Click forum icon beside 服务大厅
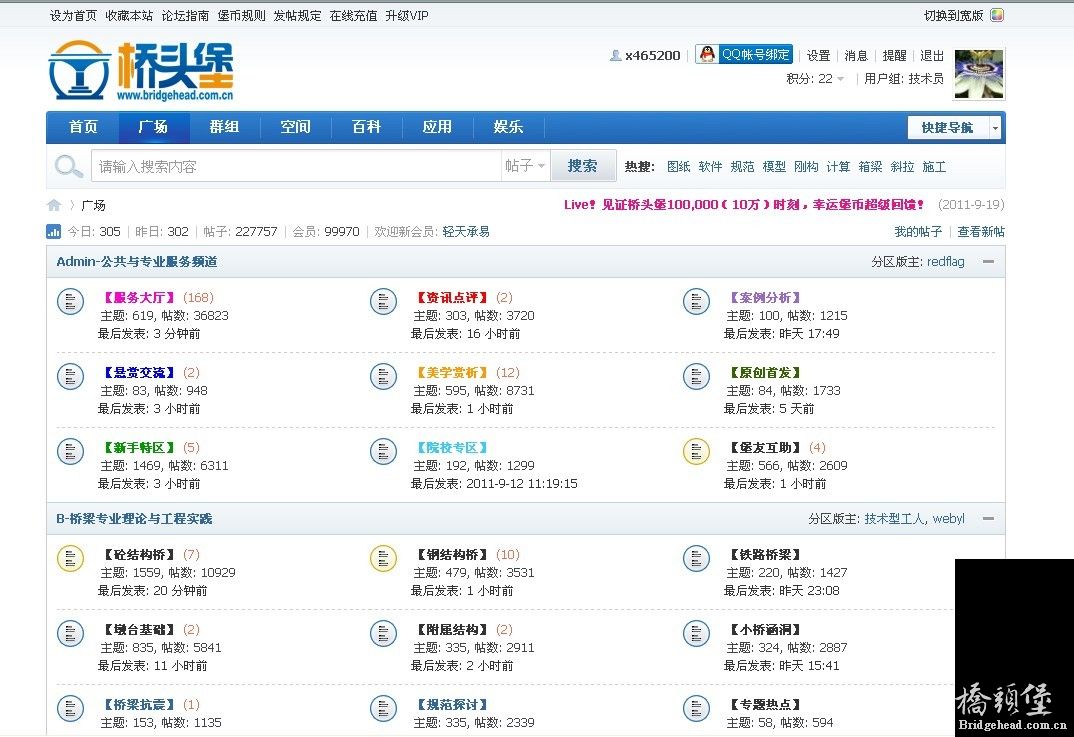Screen dimensions: 1074x737 70,301
